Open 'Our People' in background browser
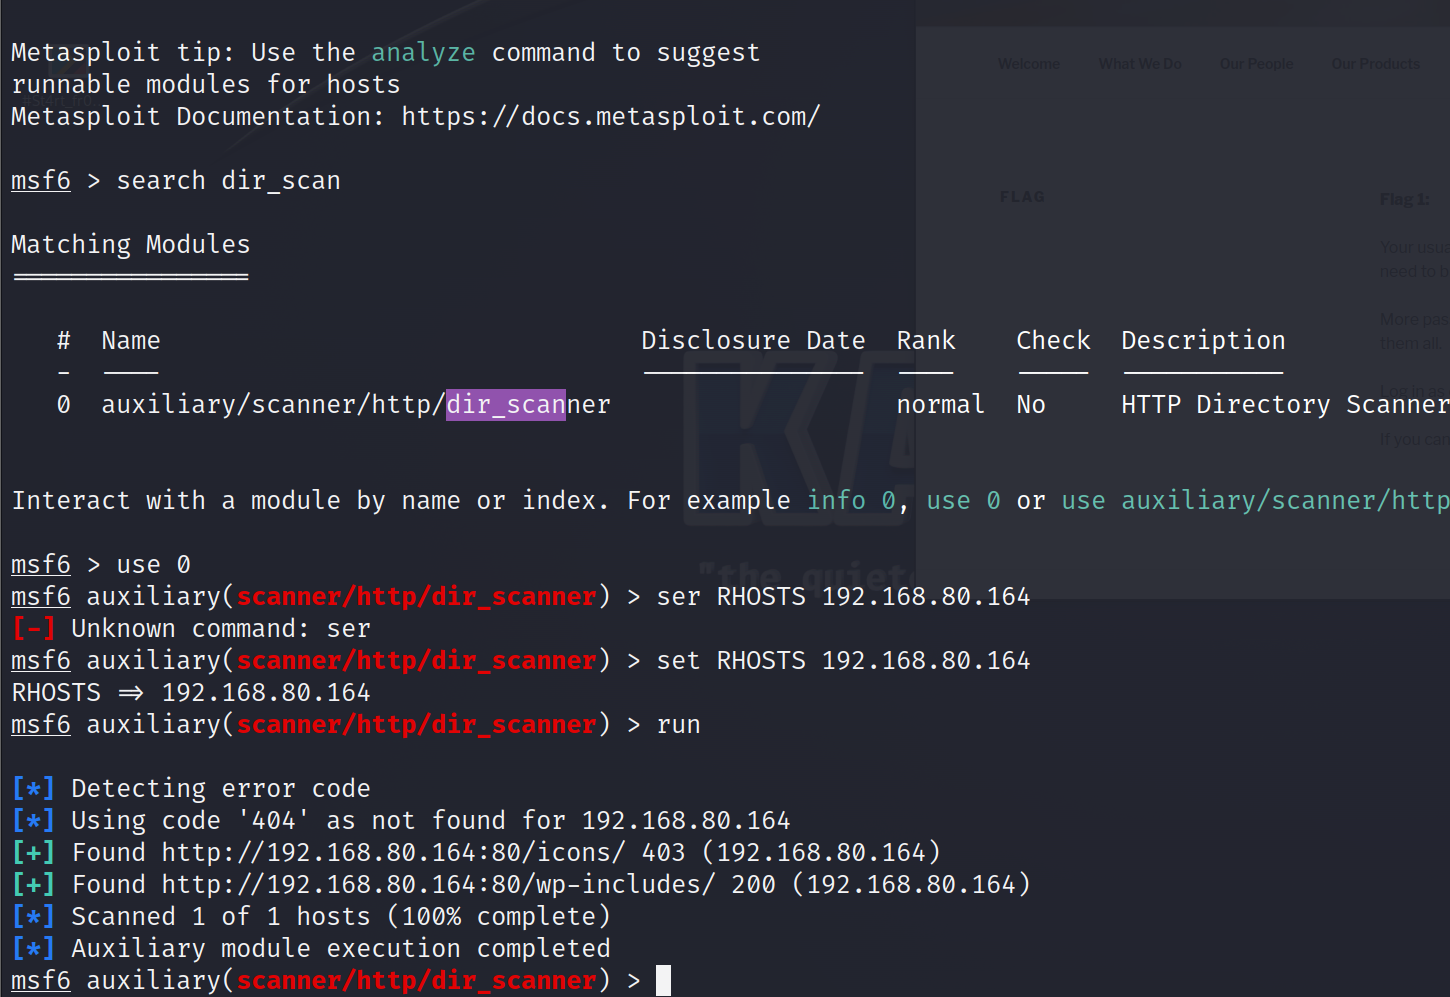The height and width of the screenshot is (997, 1450). point(1256,64)
